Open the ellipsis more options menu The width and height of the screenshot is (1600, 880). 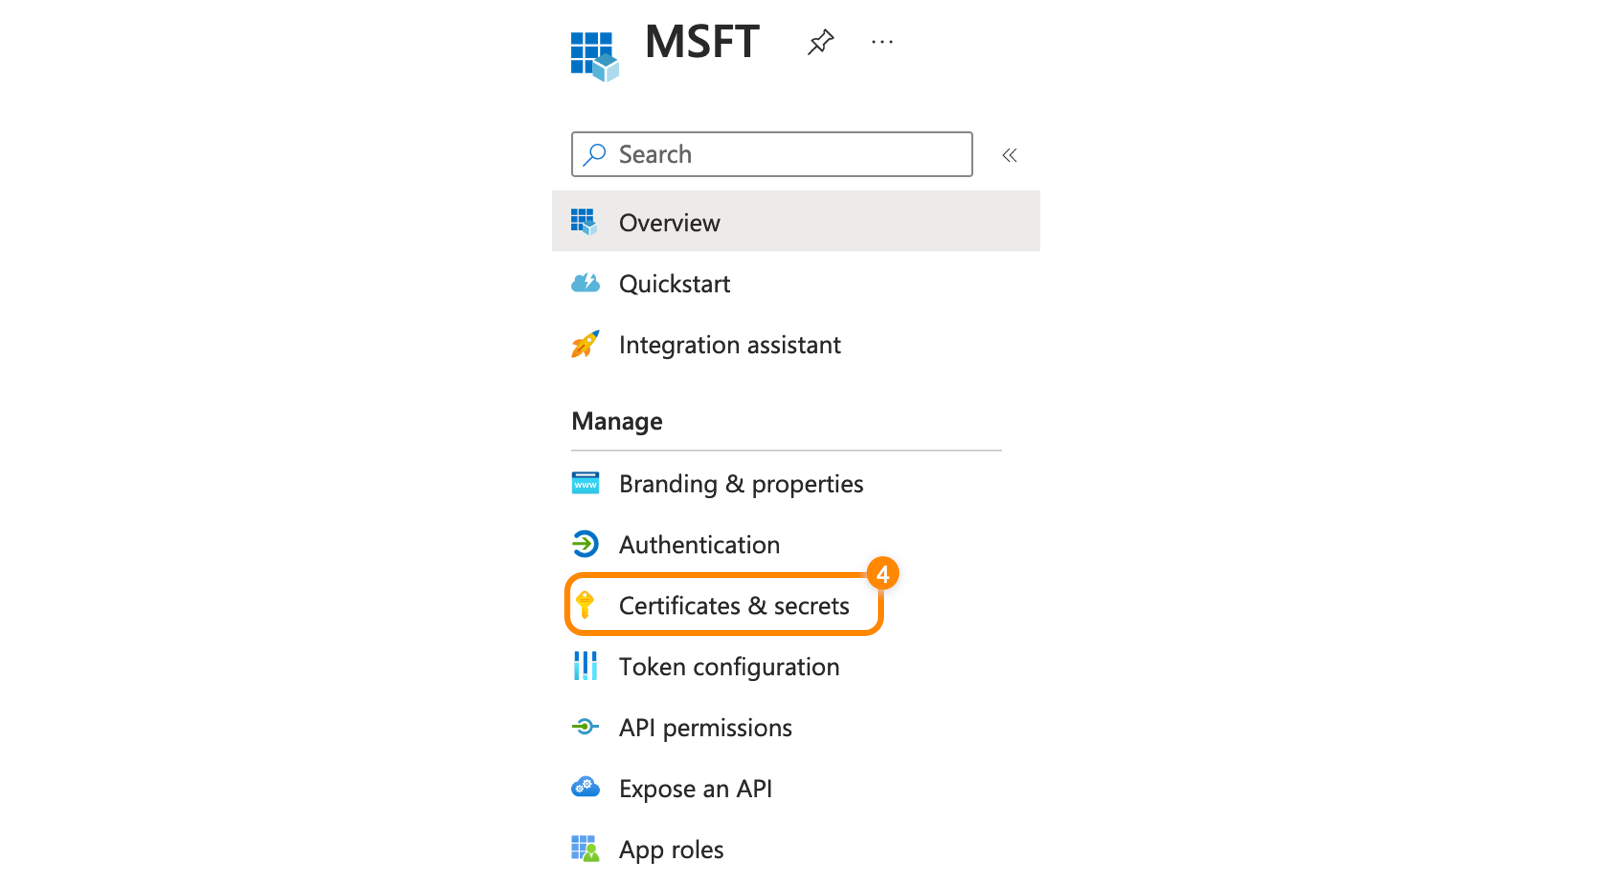[882, 42]
